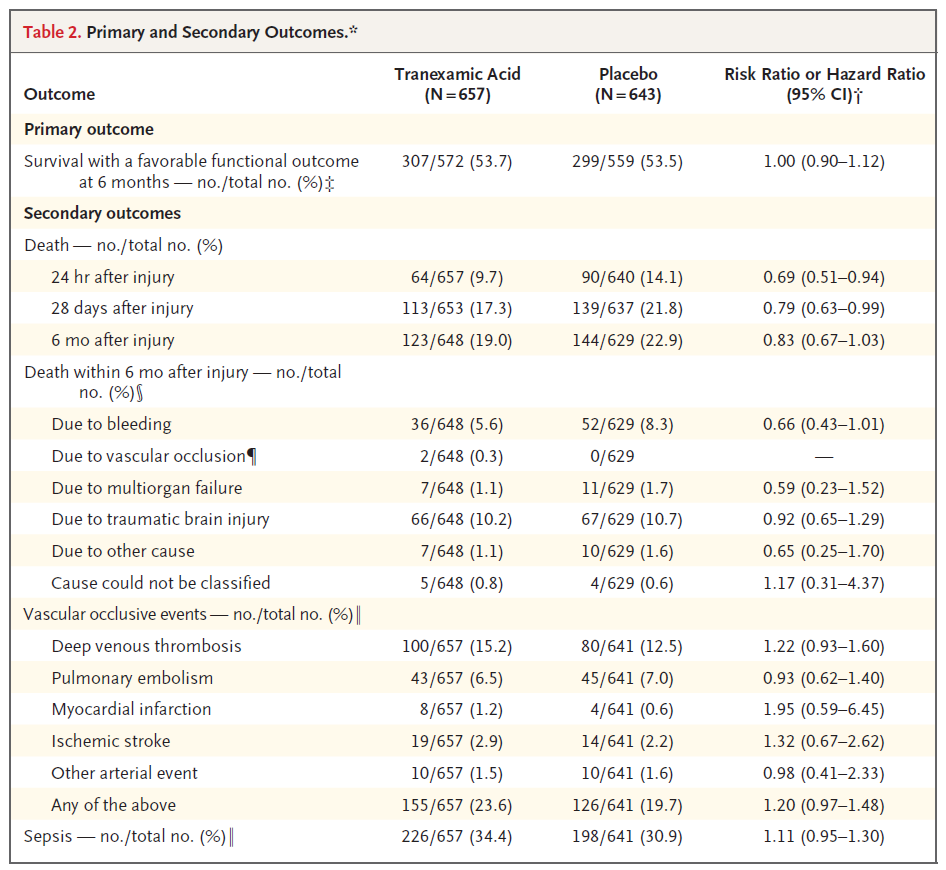Click the Due to traumatic brain injury label
The height and width of the screenshot is (870, 946).
160,519
